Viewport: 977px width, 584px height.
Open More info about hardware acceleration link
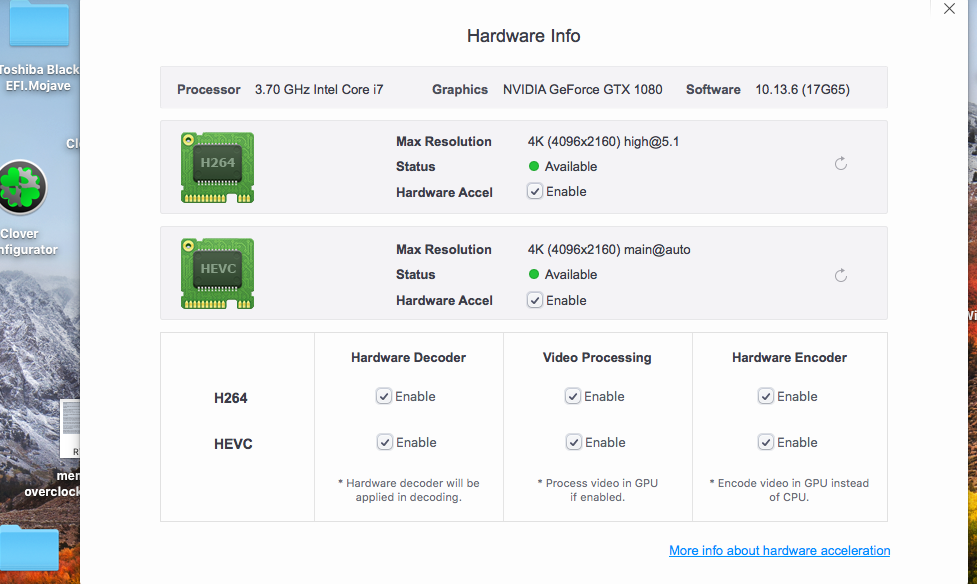coord(779,550)
